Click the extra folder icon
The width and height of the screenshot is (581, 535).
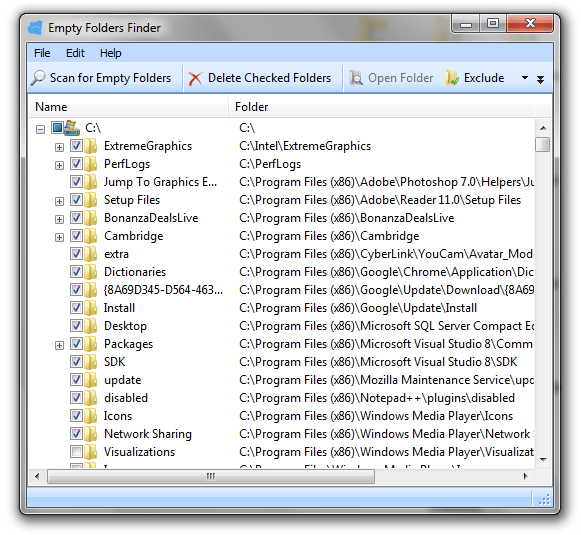tap(90, 254)
